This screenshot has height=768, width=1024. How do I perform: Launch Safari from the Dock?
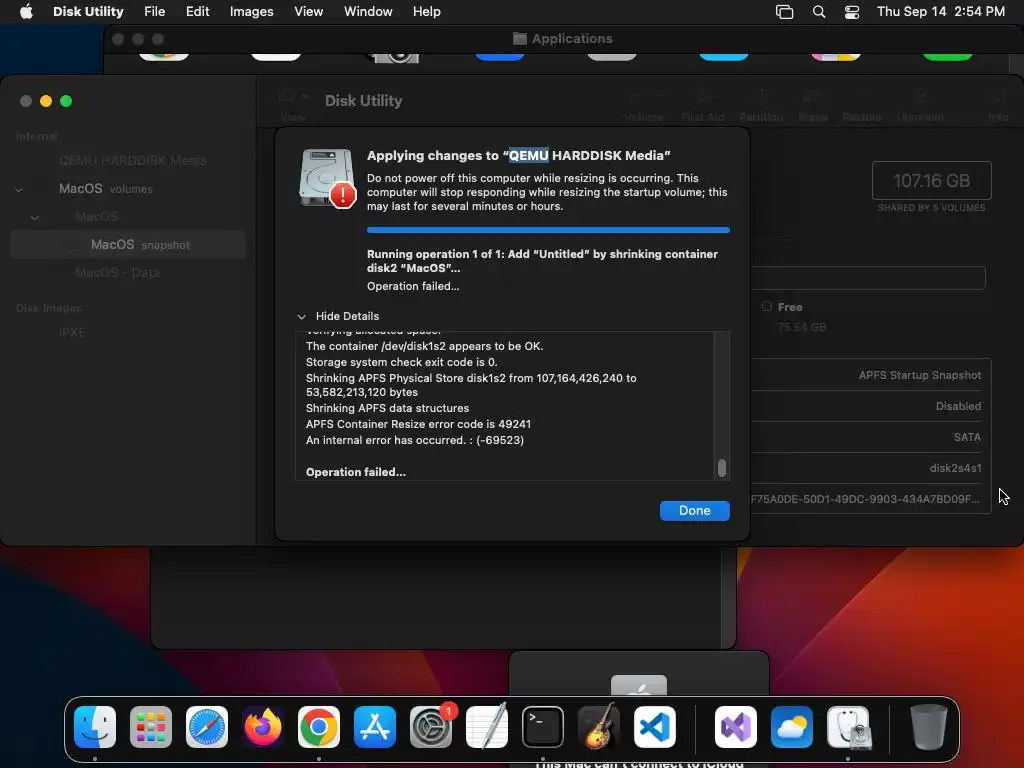pyautogui.click(x=207, y=727)
